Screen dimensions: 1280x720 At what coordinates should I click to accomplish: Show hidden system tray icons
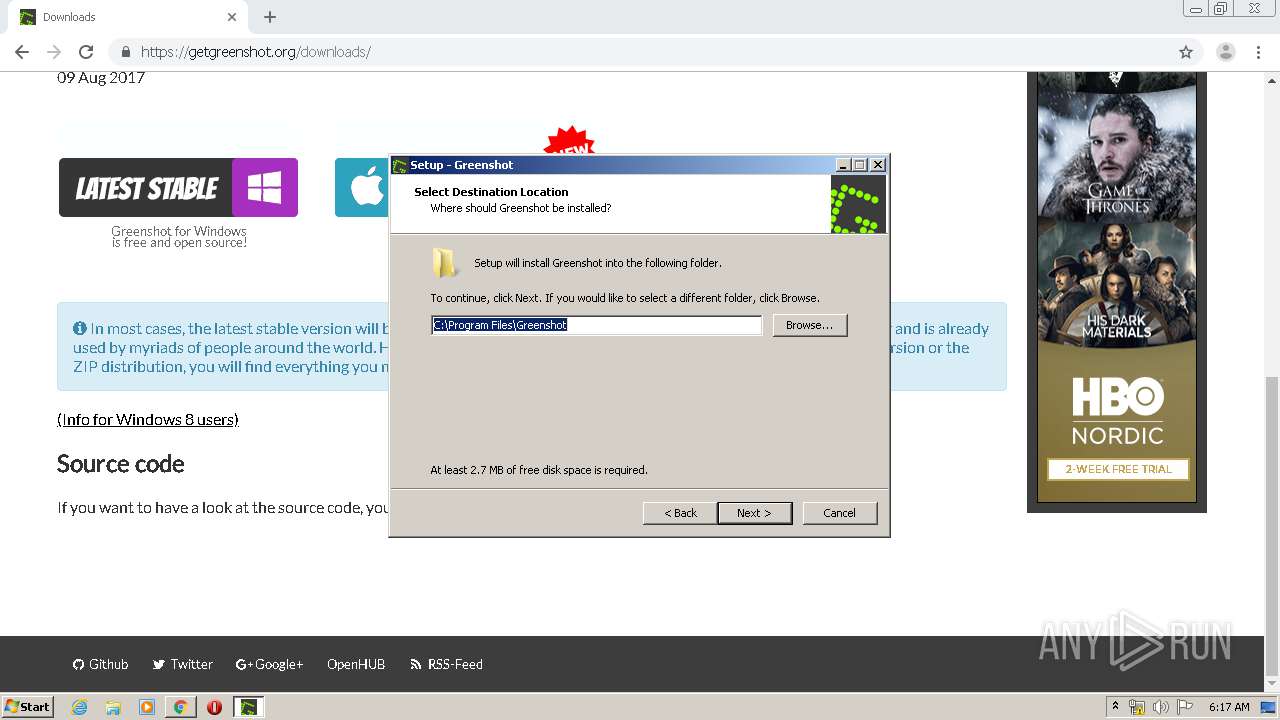[x=1115, y=707]
